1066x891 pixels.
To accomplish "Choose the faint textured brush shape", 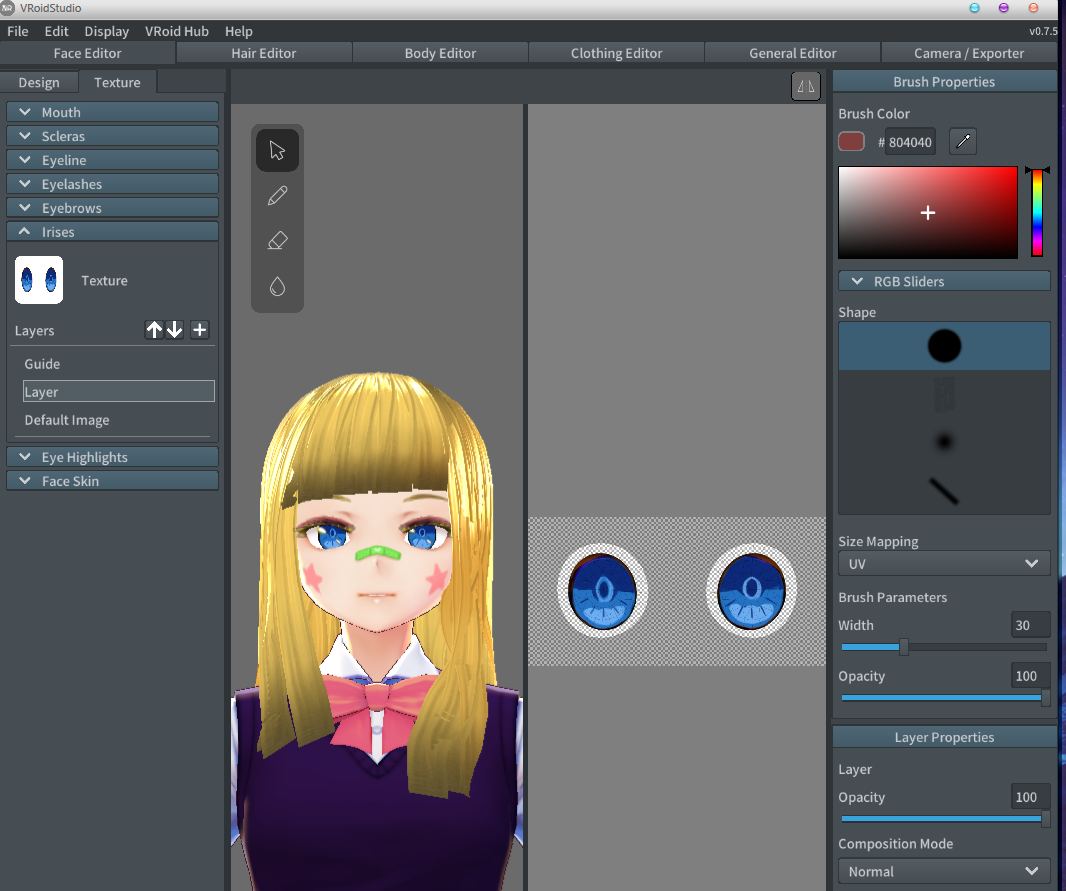I will point(944,394).
